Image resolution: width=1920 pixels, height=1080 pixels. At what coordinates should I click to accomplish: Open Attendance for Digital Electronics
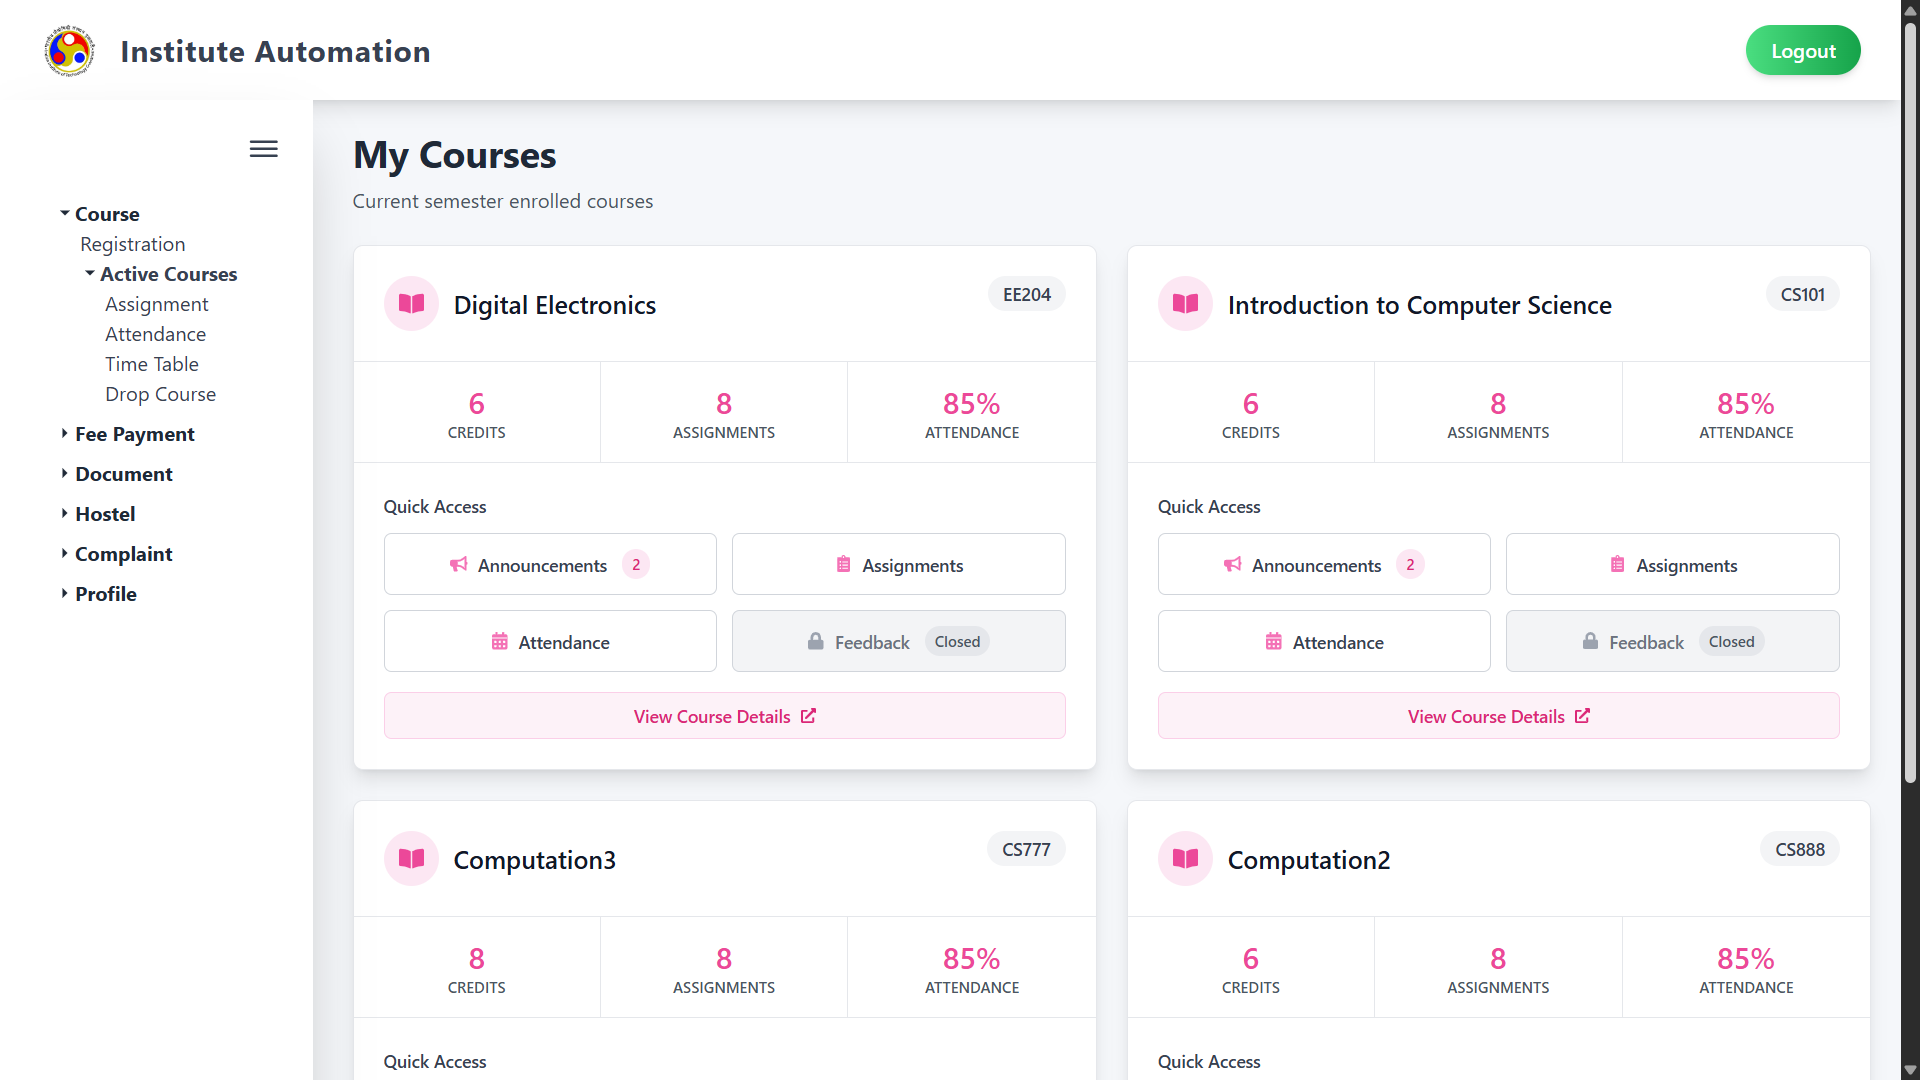[x=550, y=642]
